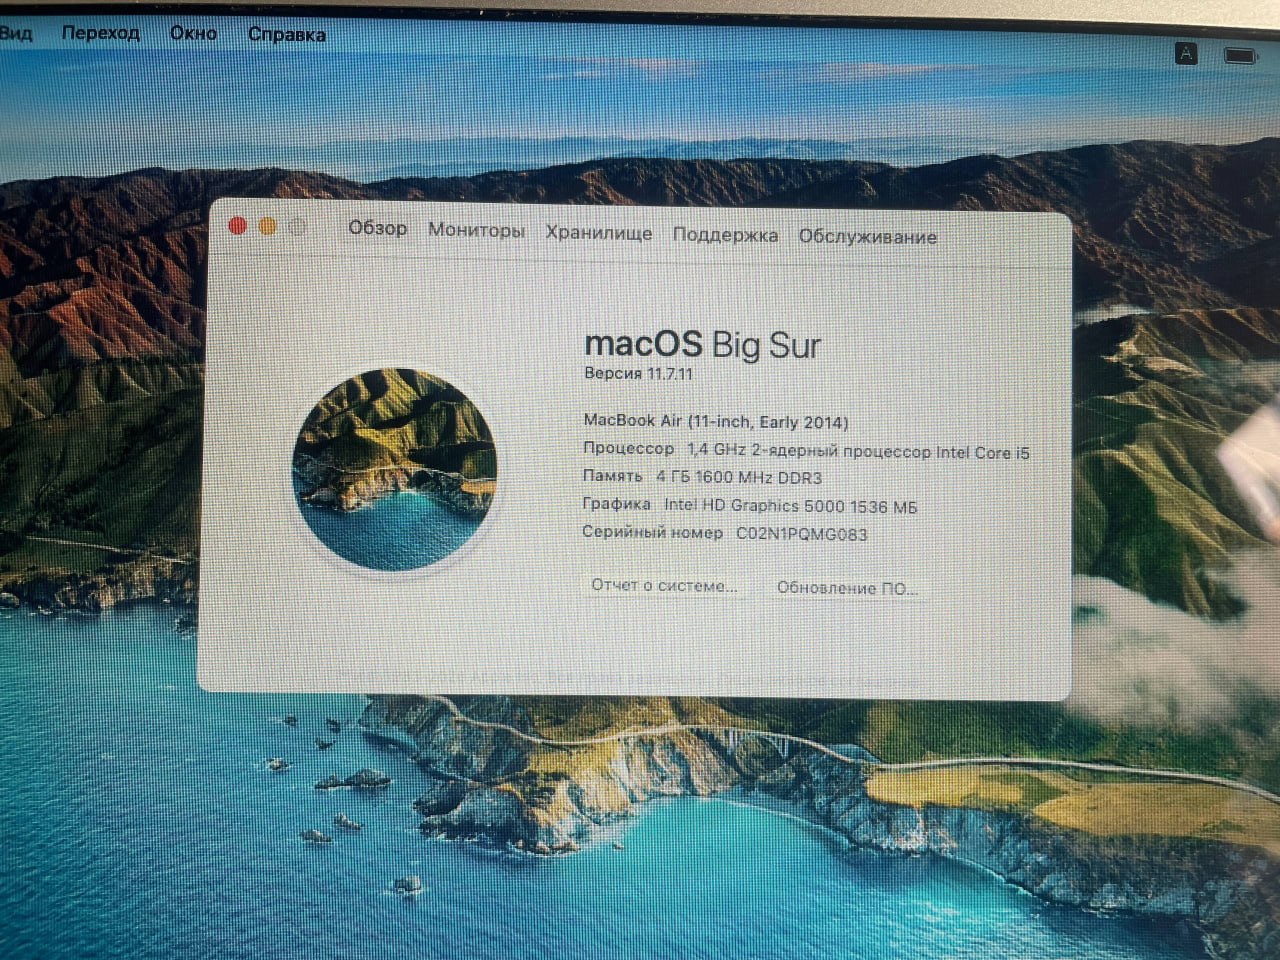This screenshot has width=1280, height=960.
Task: Click the yellow minimize button of the window
Action: point(267,227)
